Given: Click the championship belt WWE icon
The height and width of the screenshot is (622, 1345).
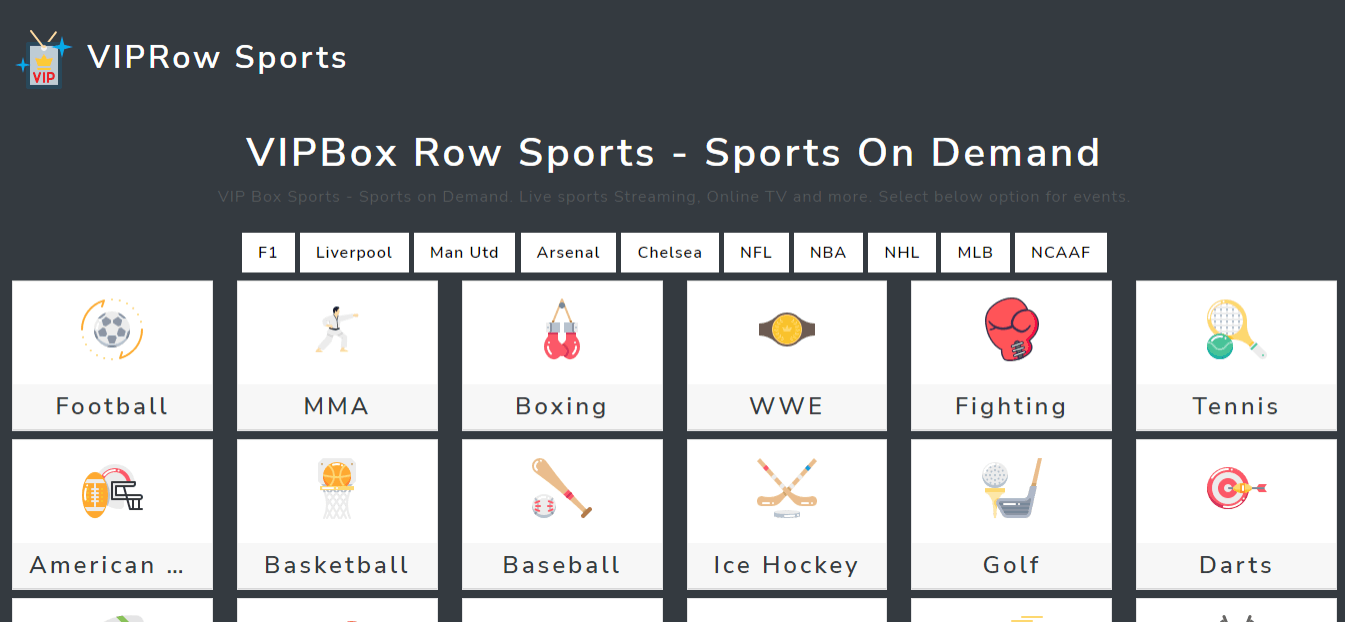Looking at the screenshot, I should tap(787, 329).
